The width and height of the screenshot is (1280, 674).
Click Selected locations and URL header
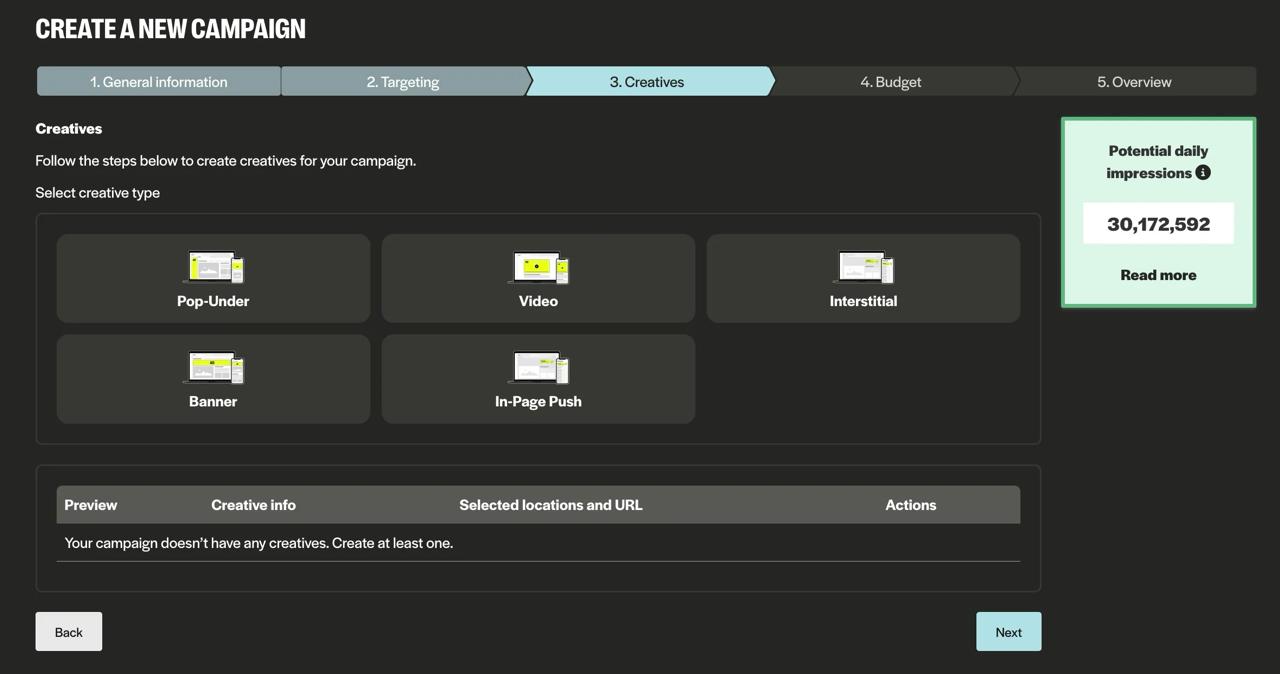(551, 505)
